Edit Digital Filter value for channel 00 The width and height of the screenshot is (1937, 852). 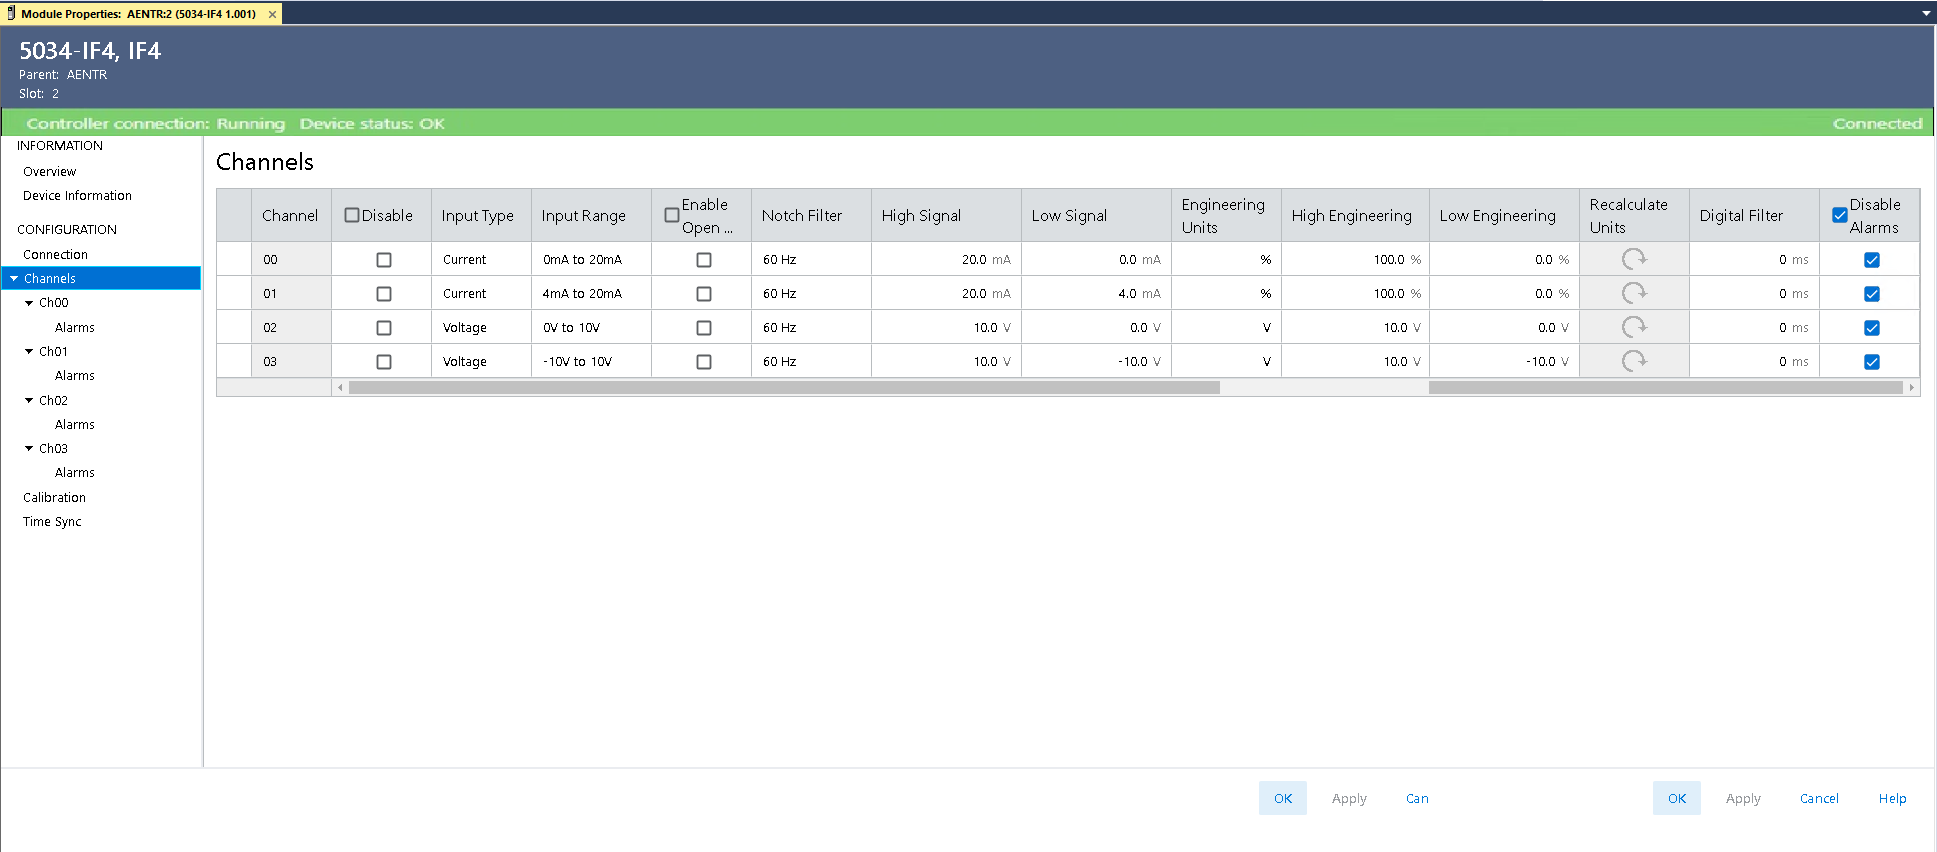1754,259
